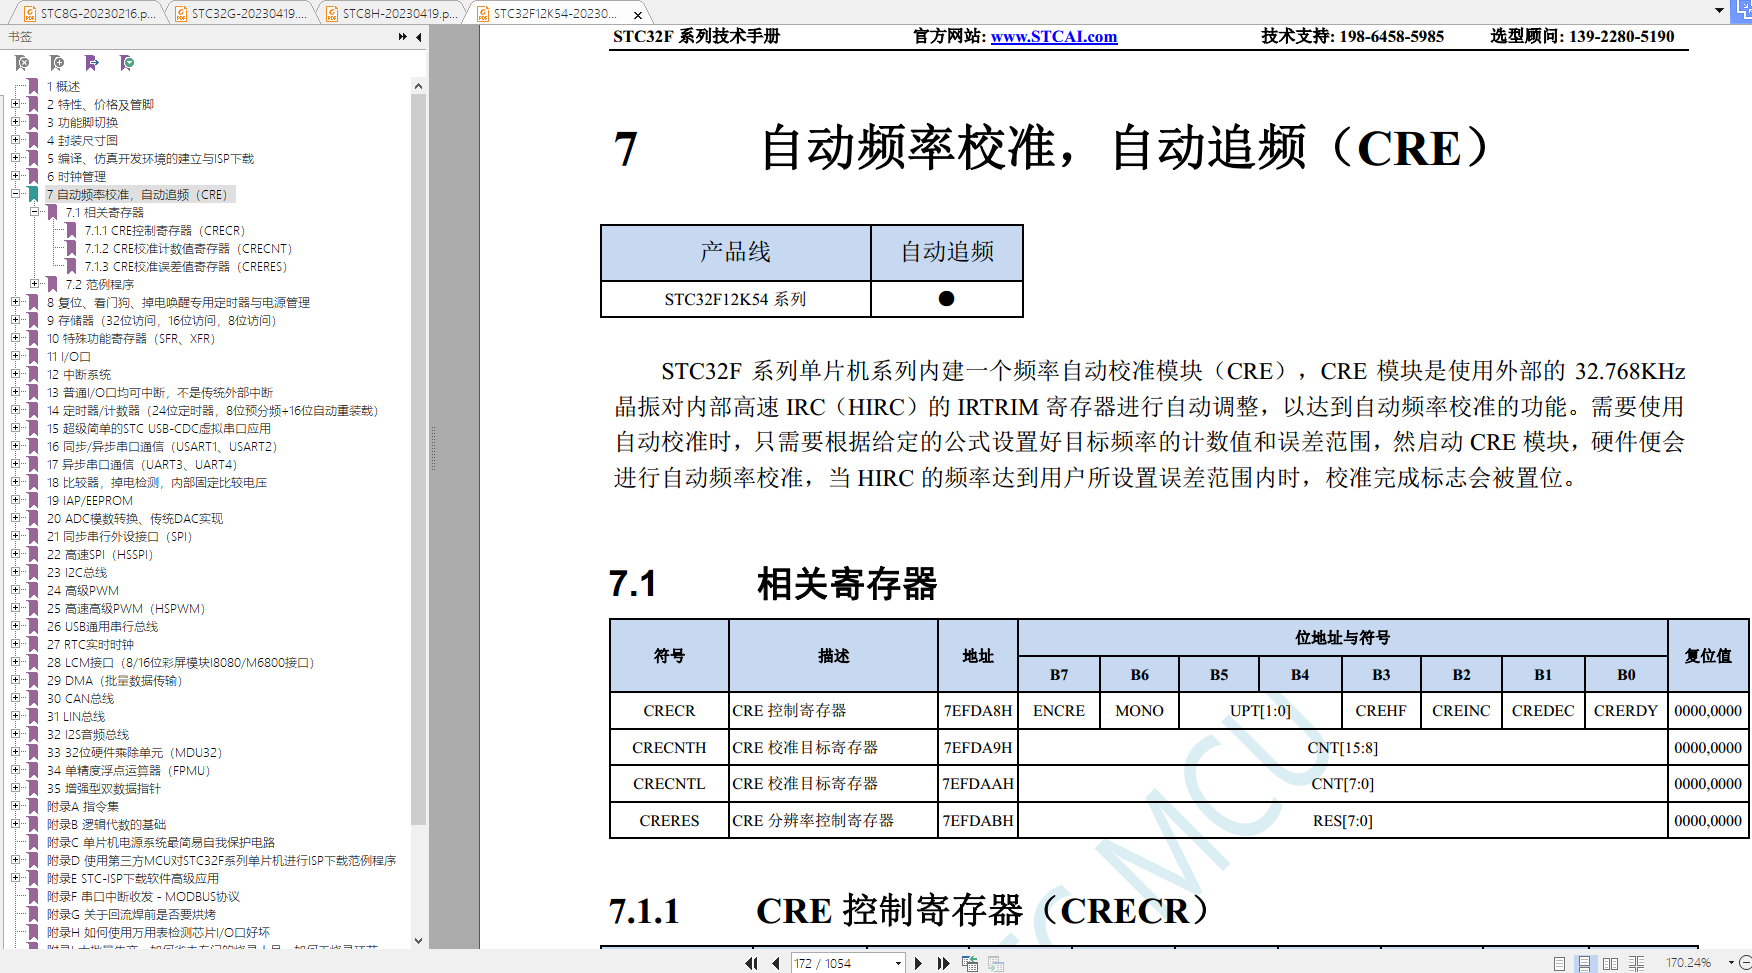Click bookmarks scrollbar up arrow
The width and height of the screenshot is (1752, 973).
click(x=418, y=86)
